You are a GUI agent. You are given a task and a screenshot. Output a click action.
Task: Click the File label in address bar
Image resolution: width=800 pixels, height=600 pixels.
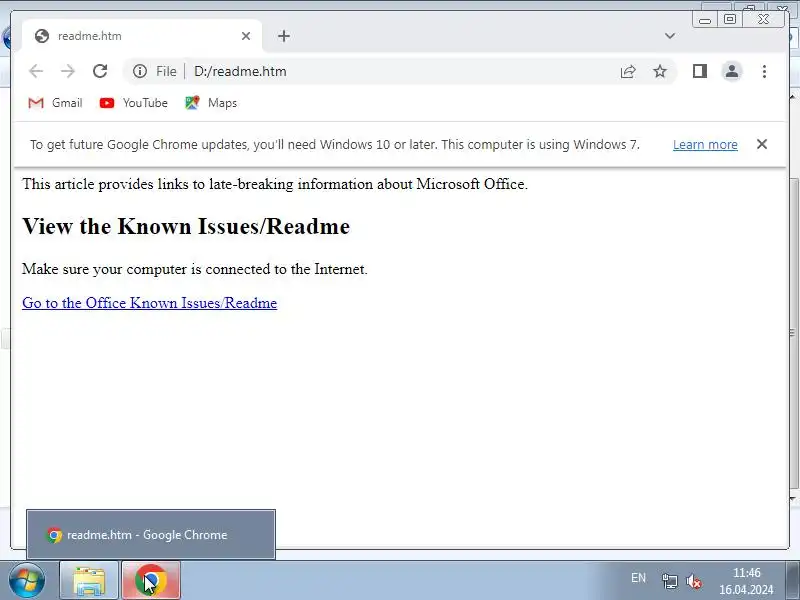pyautogui.click(x=166, y=71)
